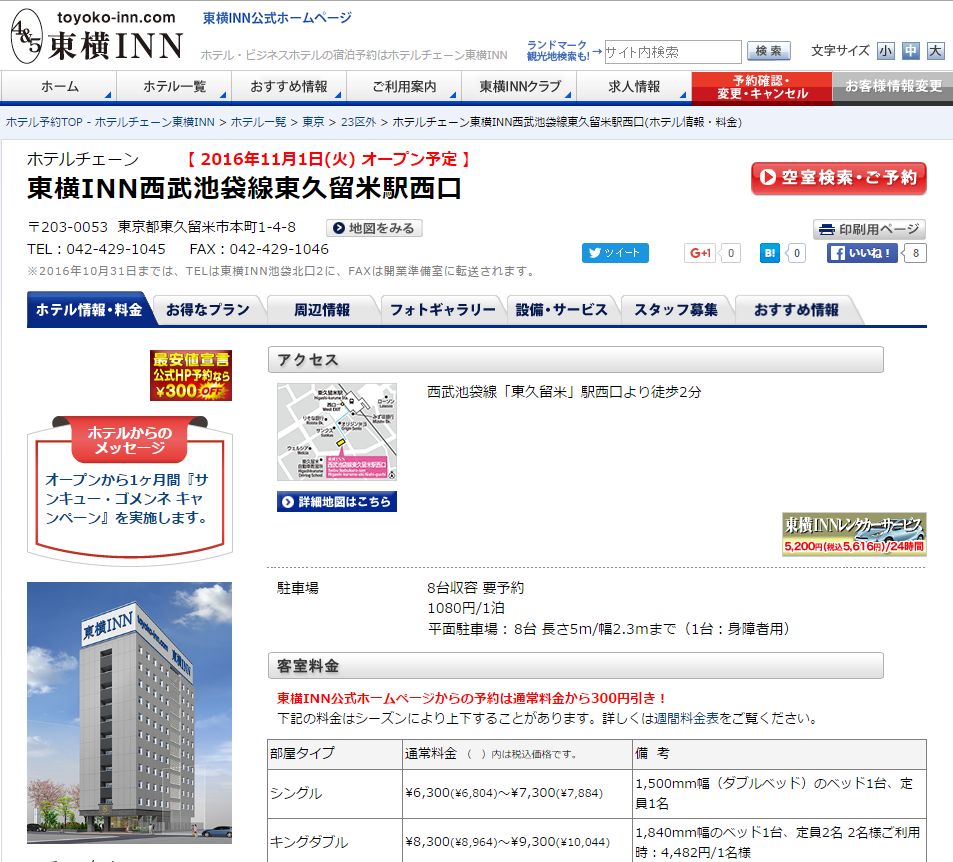
Task: Click 予約確認・変更・キャンセル in nav bar
Action: 762,87
